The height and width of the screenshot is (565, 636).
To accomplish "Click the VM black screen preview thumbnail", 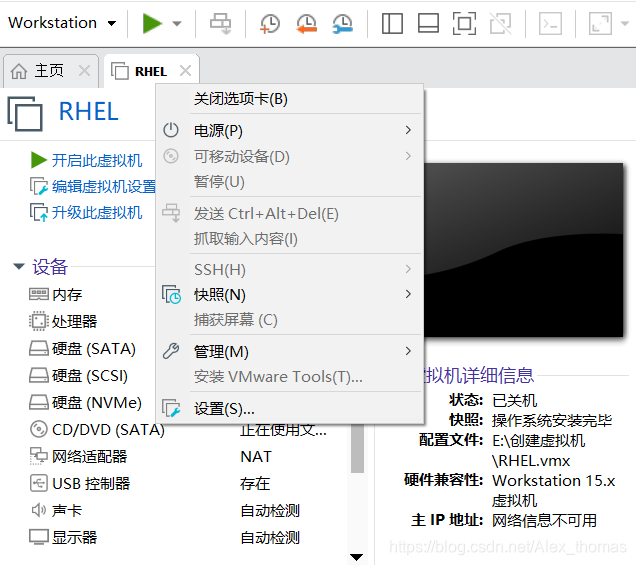I will point(523,249).
